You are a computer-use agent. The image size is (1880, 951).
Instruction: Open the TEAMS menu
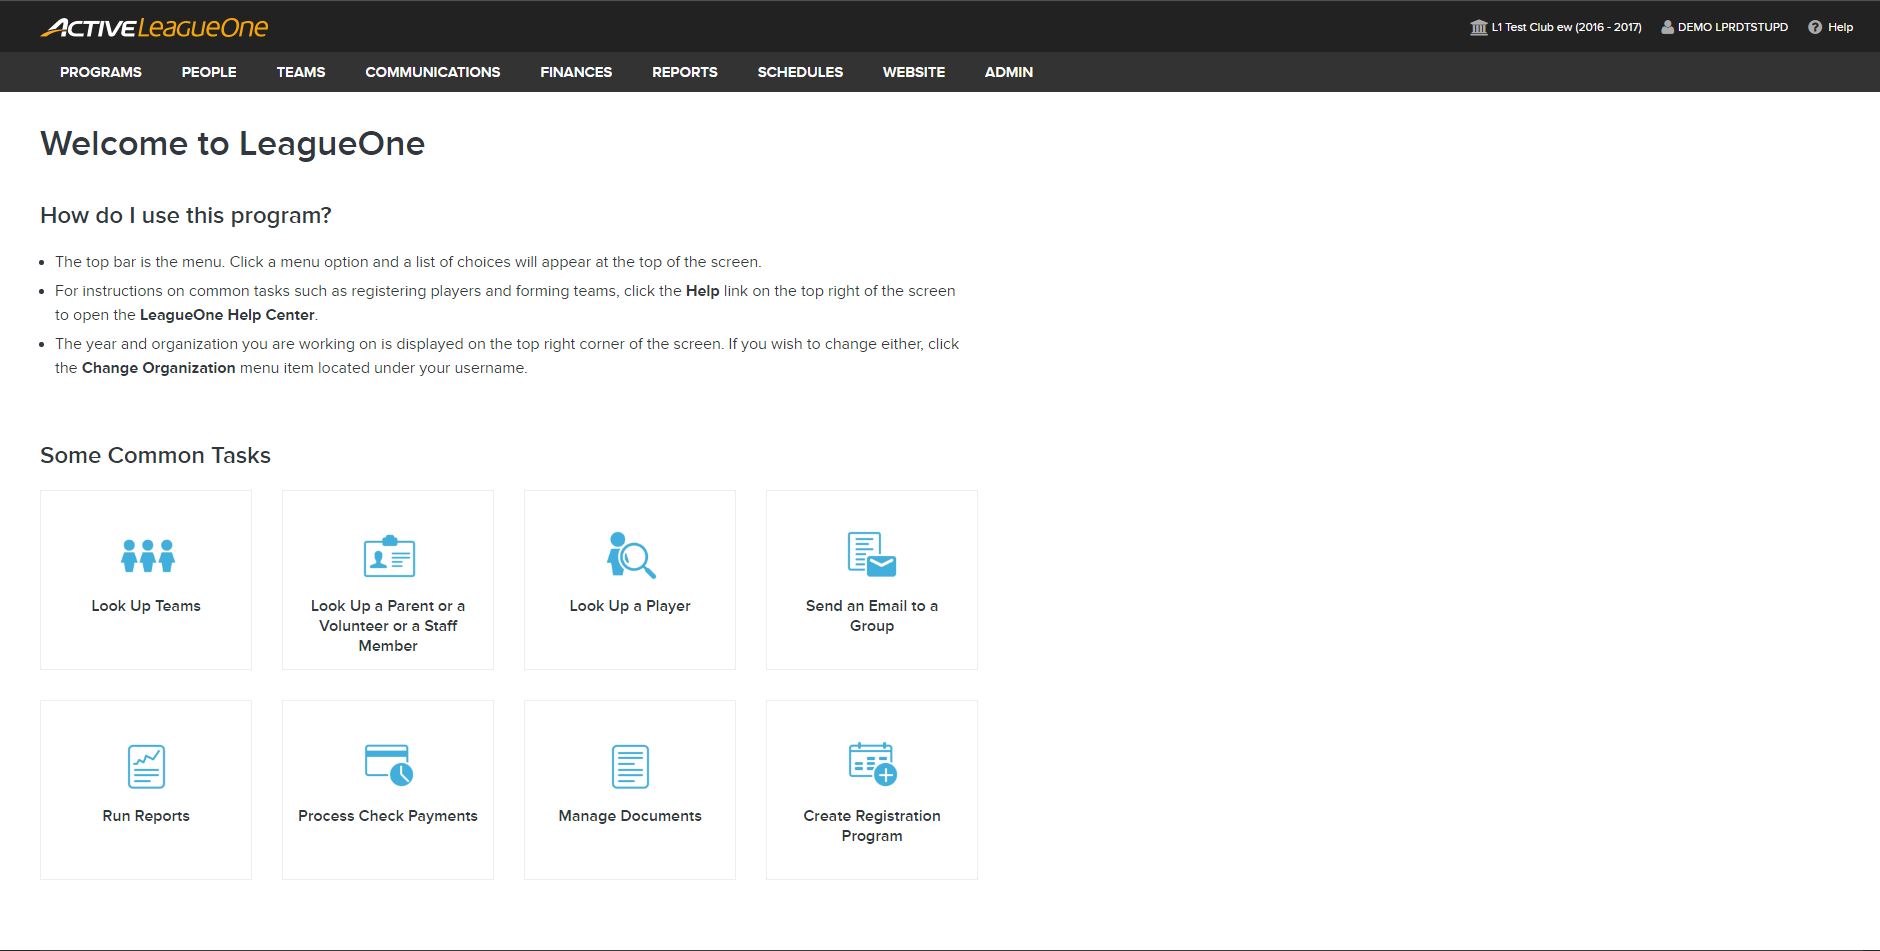(301, 72)
